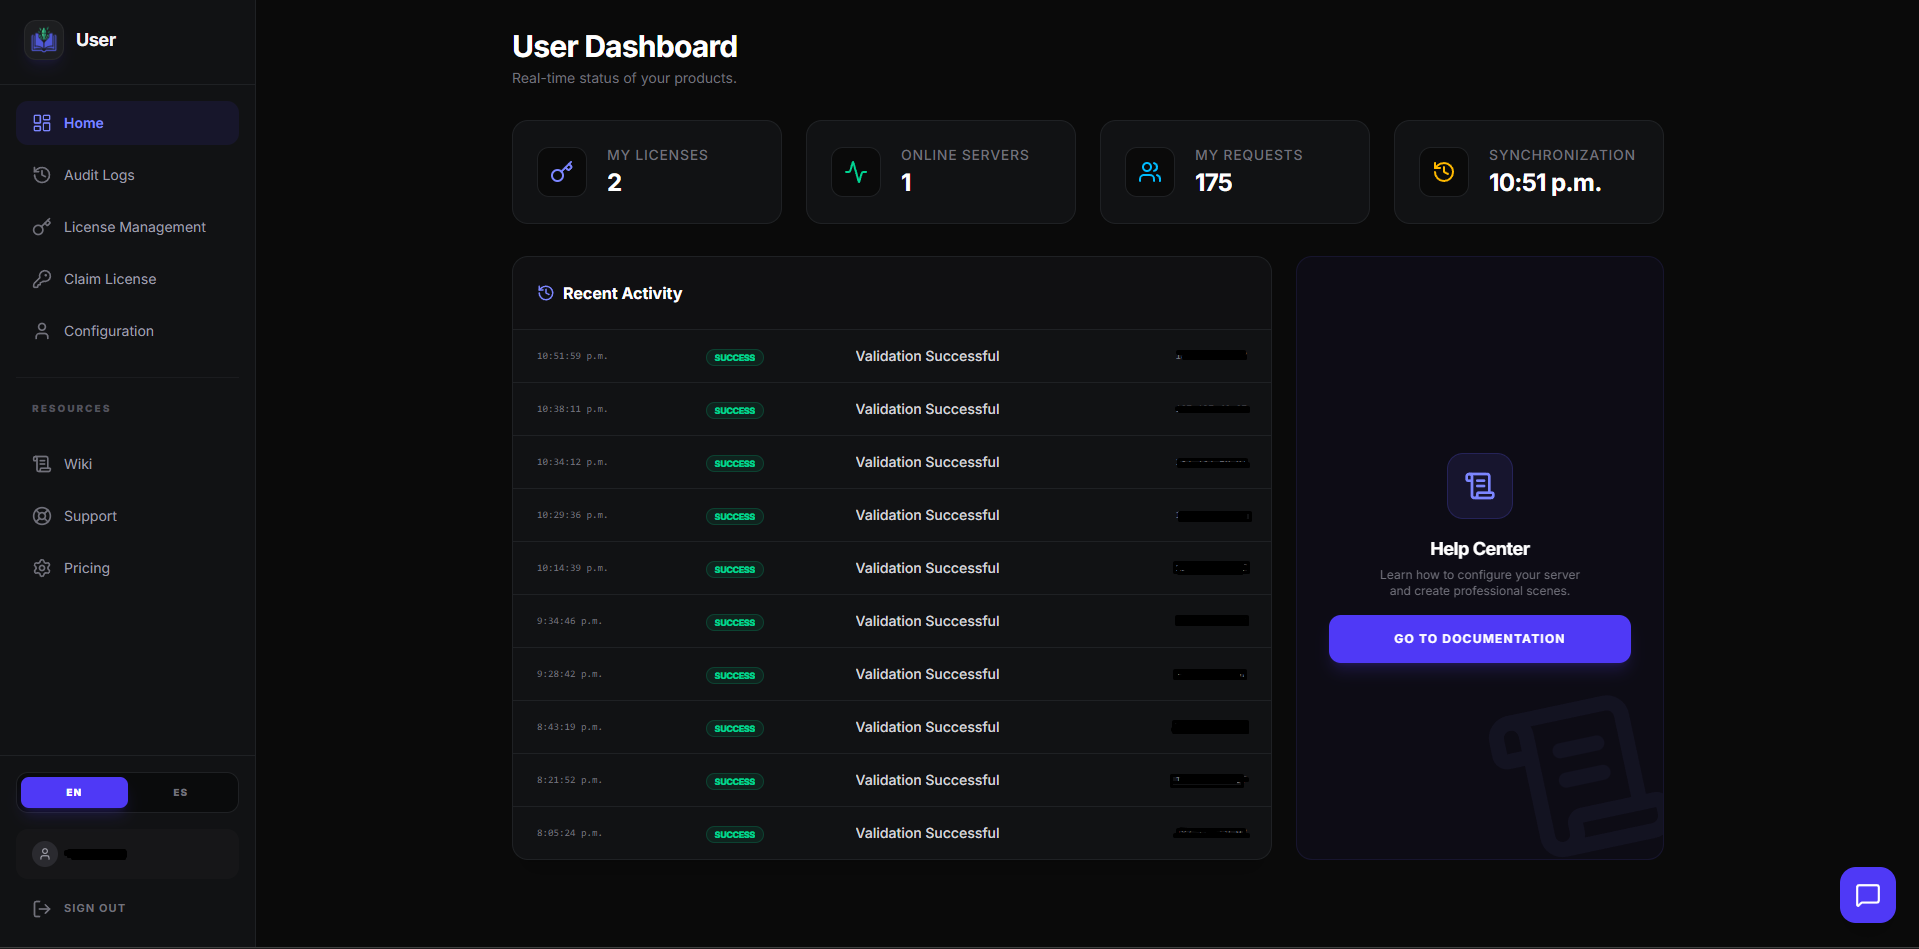This screenshot has height=949, width=1919.
Task: Click the 8:21:52 p.m. timestamp
Action: pos(569,780)
